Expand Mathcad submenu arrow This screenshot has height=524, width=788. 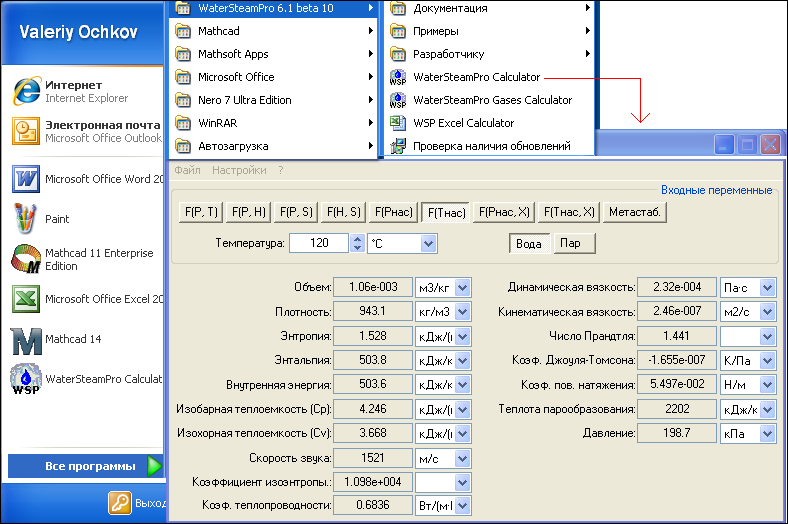point(370,31)
